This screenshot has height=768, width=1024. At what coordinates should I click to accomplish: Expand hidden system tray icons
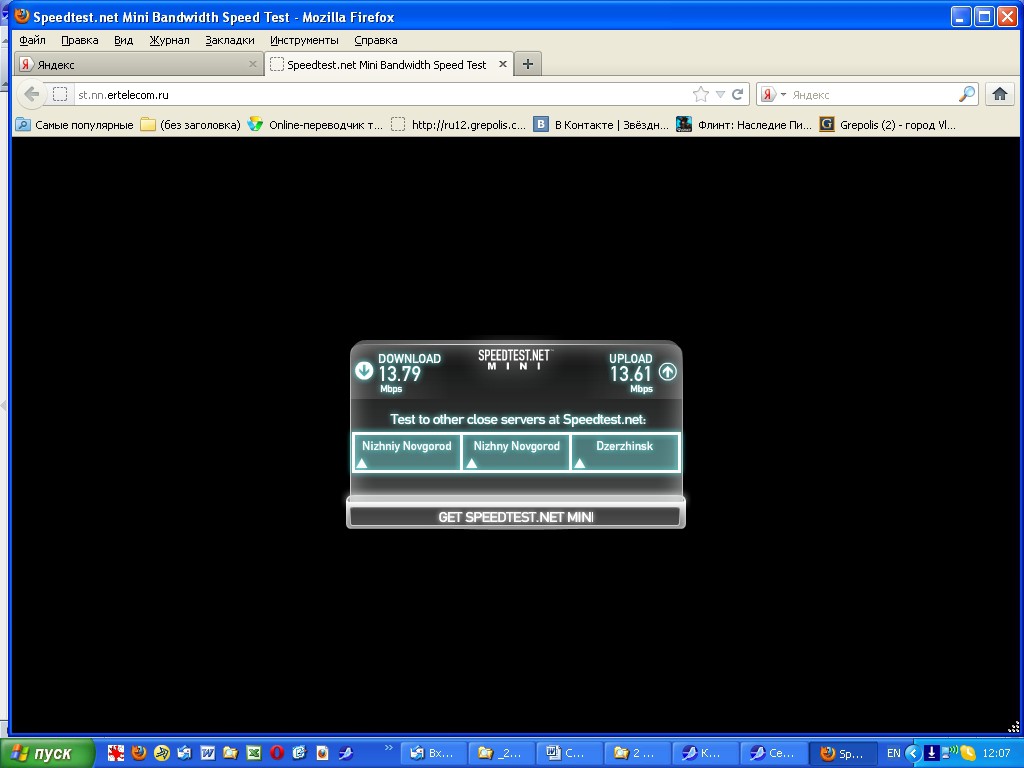tap(913, 753)
